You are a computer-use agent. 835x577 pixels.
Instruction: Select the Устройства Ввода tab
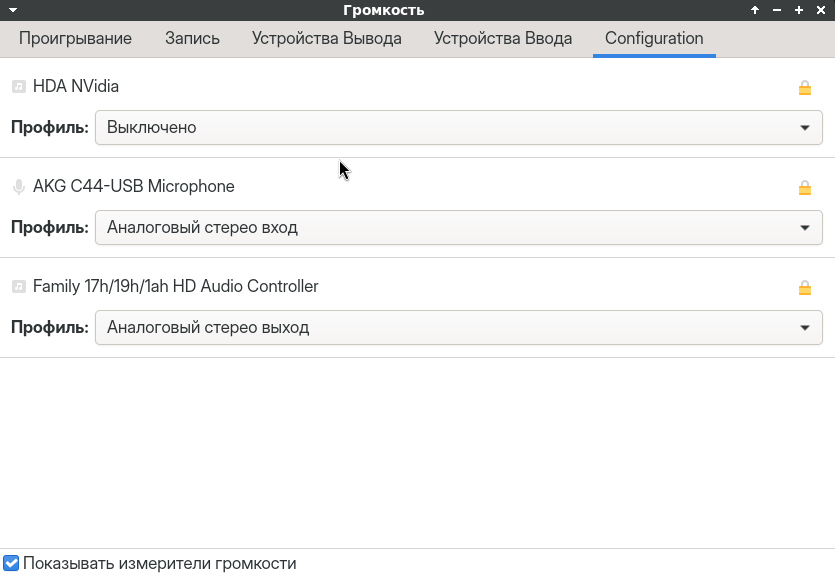click(503, 39)
